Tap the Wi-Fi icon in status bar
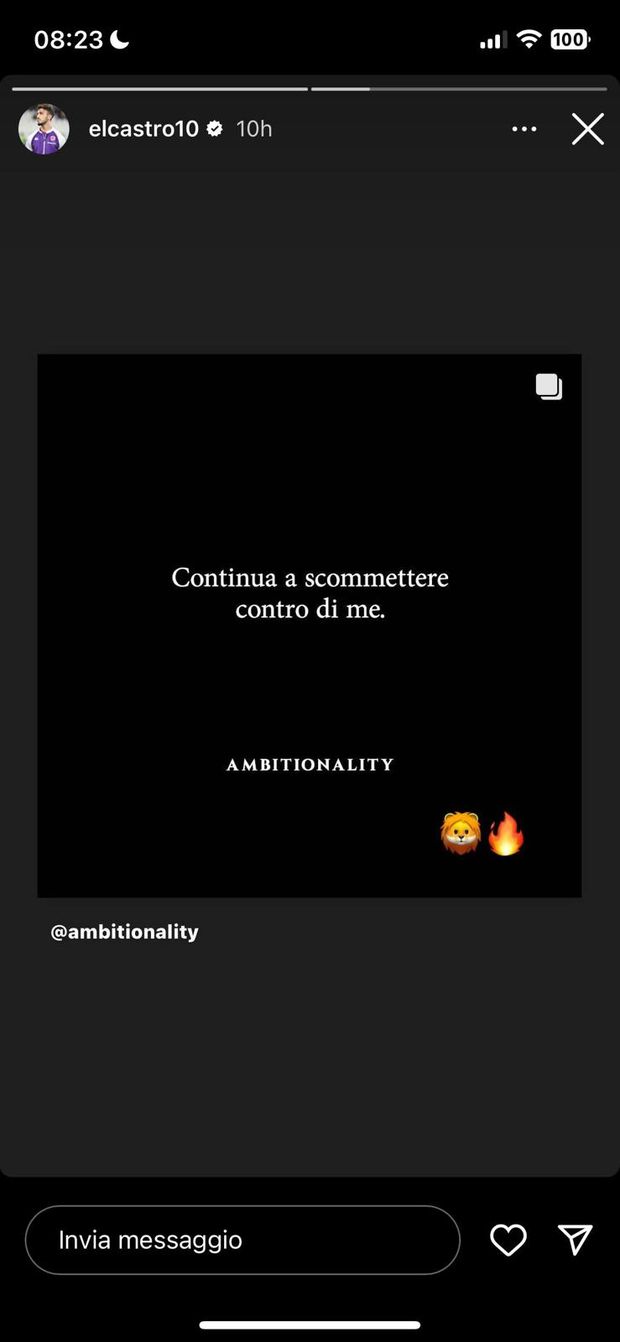The width and height of the screenshot is (620, 1342). coord(529,40)
